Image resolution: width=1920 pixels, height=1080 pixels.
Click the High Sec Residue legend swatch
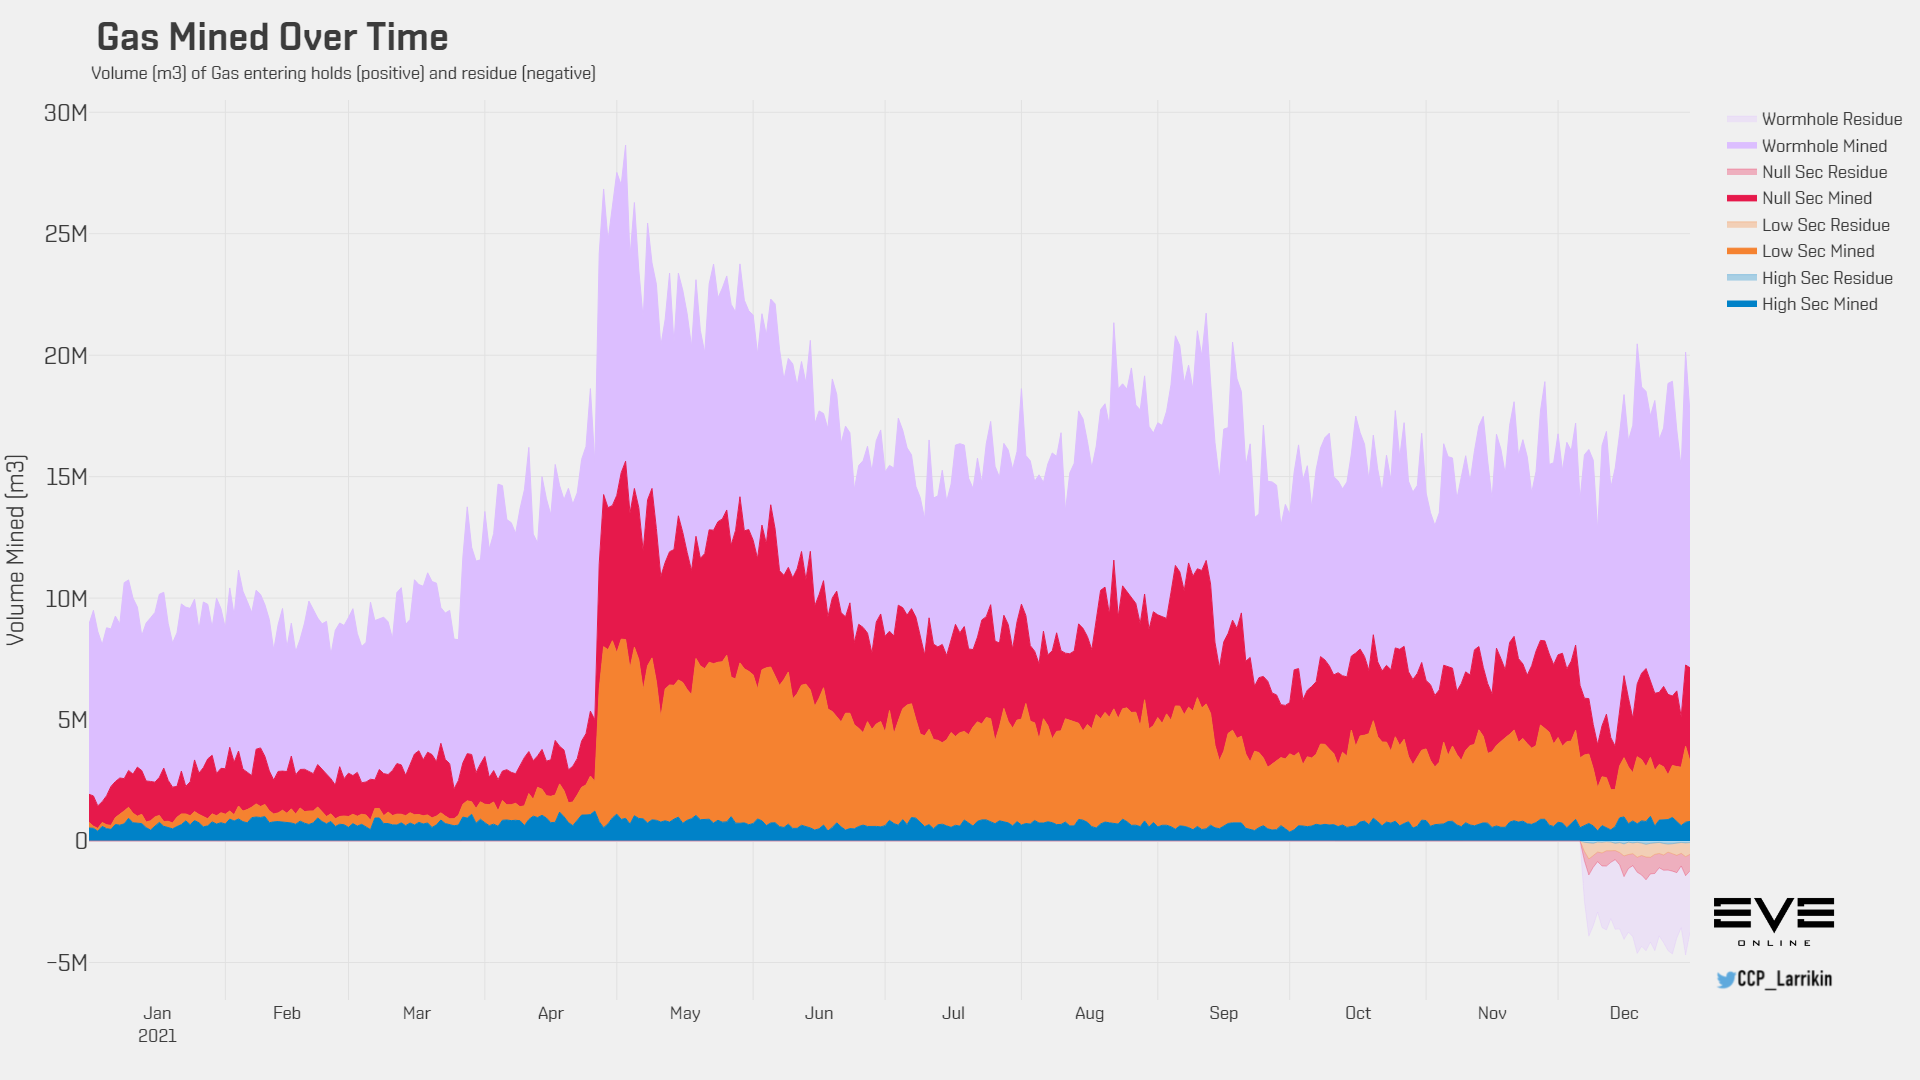point(1741,278)
